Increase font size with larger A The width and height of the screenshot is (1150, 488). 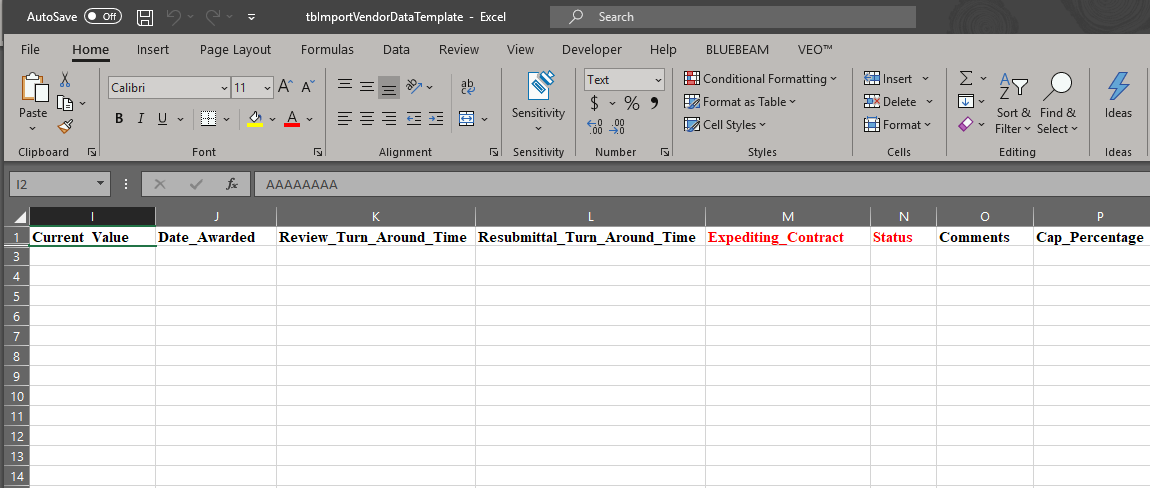tap(285, 87)
